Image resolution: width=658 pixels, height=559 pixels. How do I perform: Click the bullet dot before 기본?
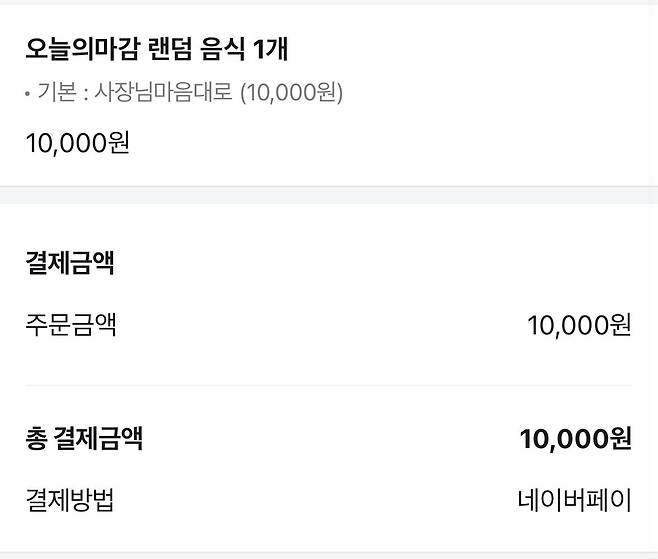28,94
